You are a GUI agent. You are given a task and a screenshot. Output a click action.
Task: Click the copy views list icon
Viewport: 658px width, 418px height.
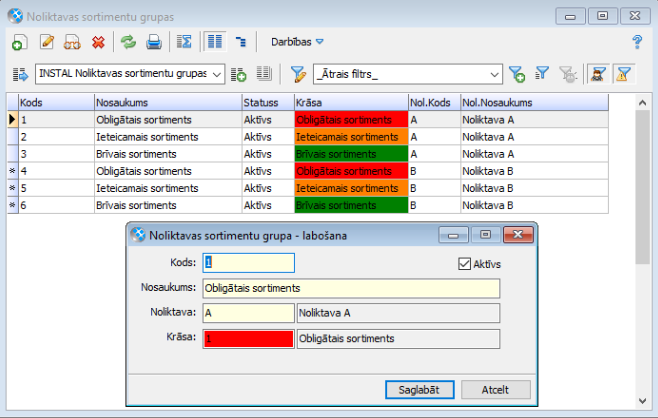point(264,74)
